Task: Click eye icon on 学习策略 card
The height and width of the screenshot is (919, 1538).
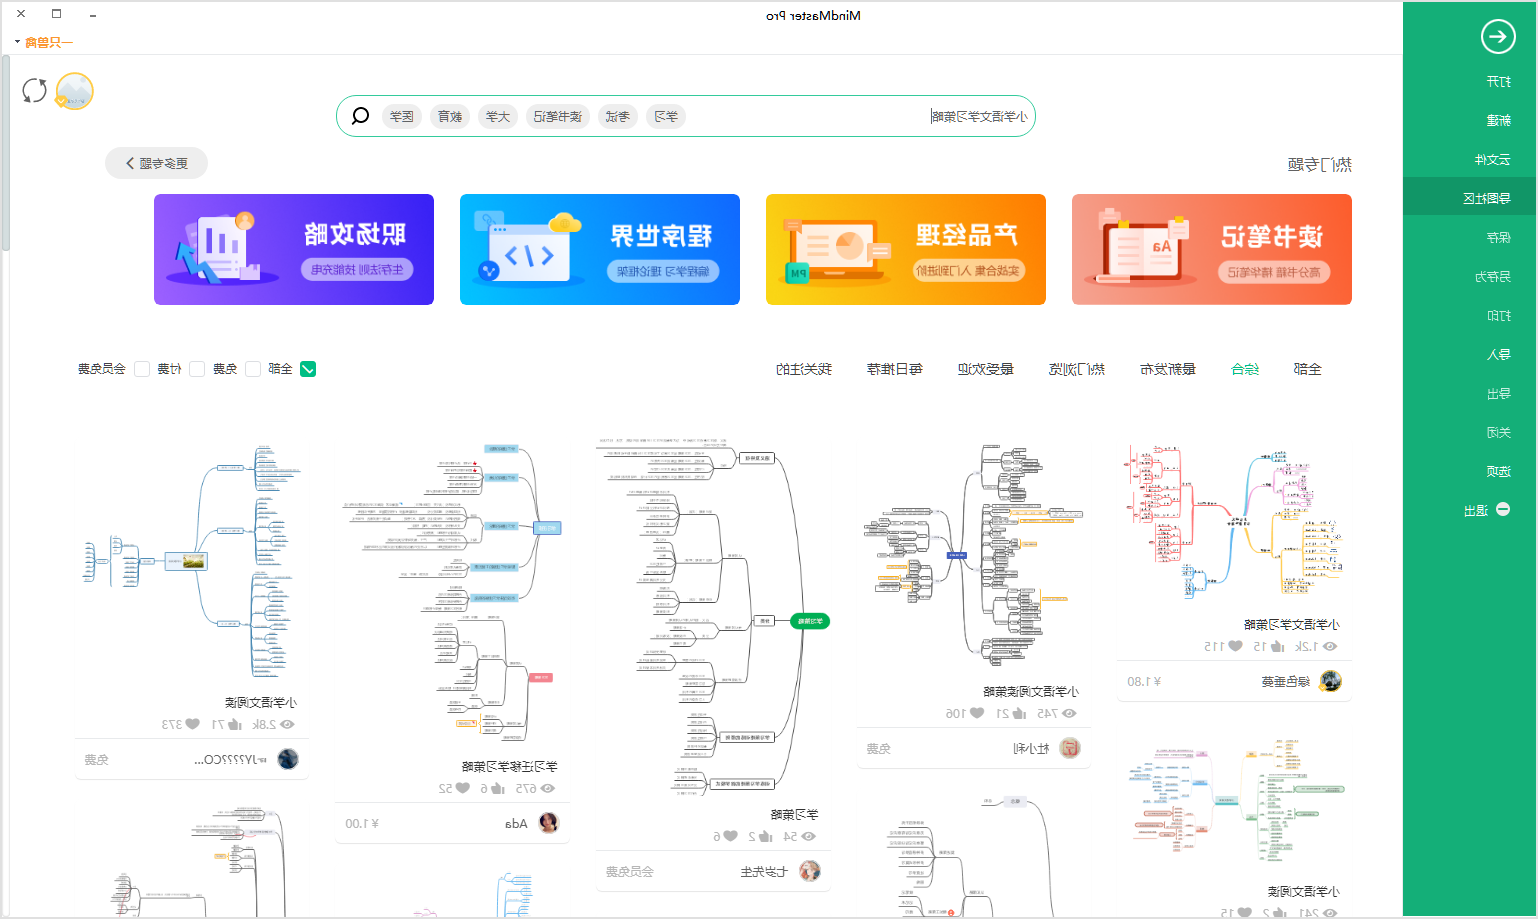Action: tap(808, 837)
